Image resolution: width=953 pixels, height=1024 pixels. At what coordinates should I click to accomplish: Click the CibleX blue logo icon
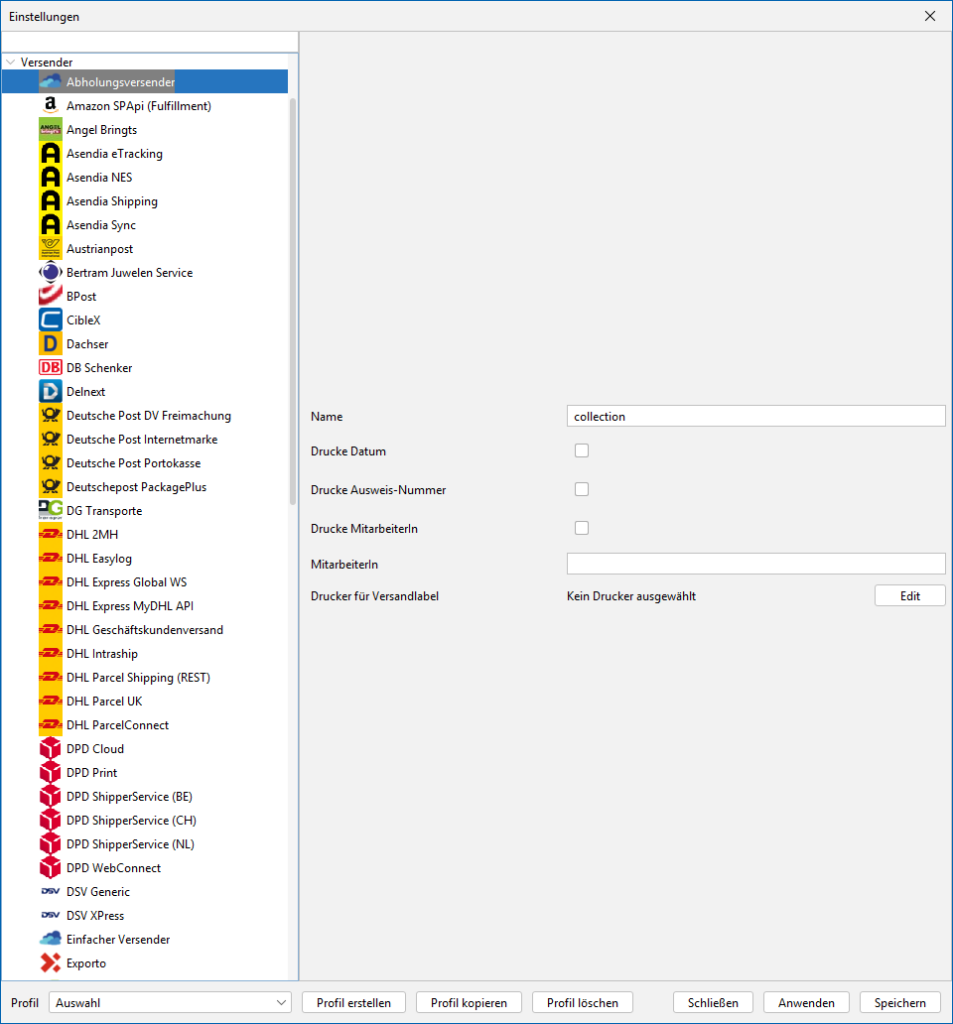click(x=50, y=320)
